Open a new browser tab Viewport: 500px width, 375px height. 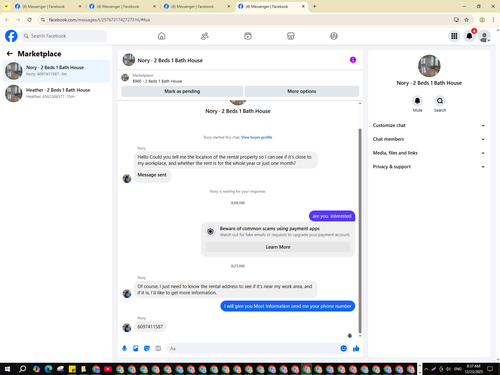[314, 6]
